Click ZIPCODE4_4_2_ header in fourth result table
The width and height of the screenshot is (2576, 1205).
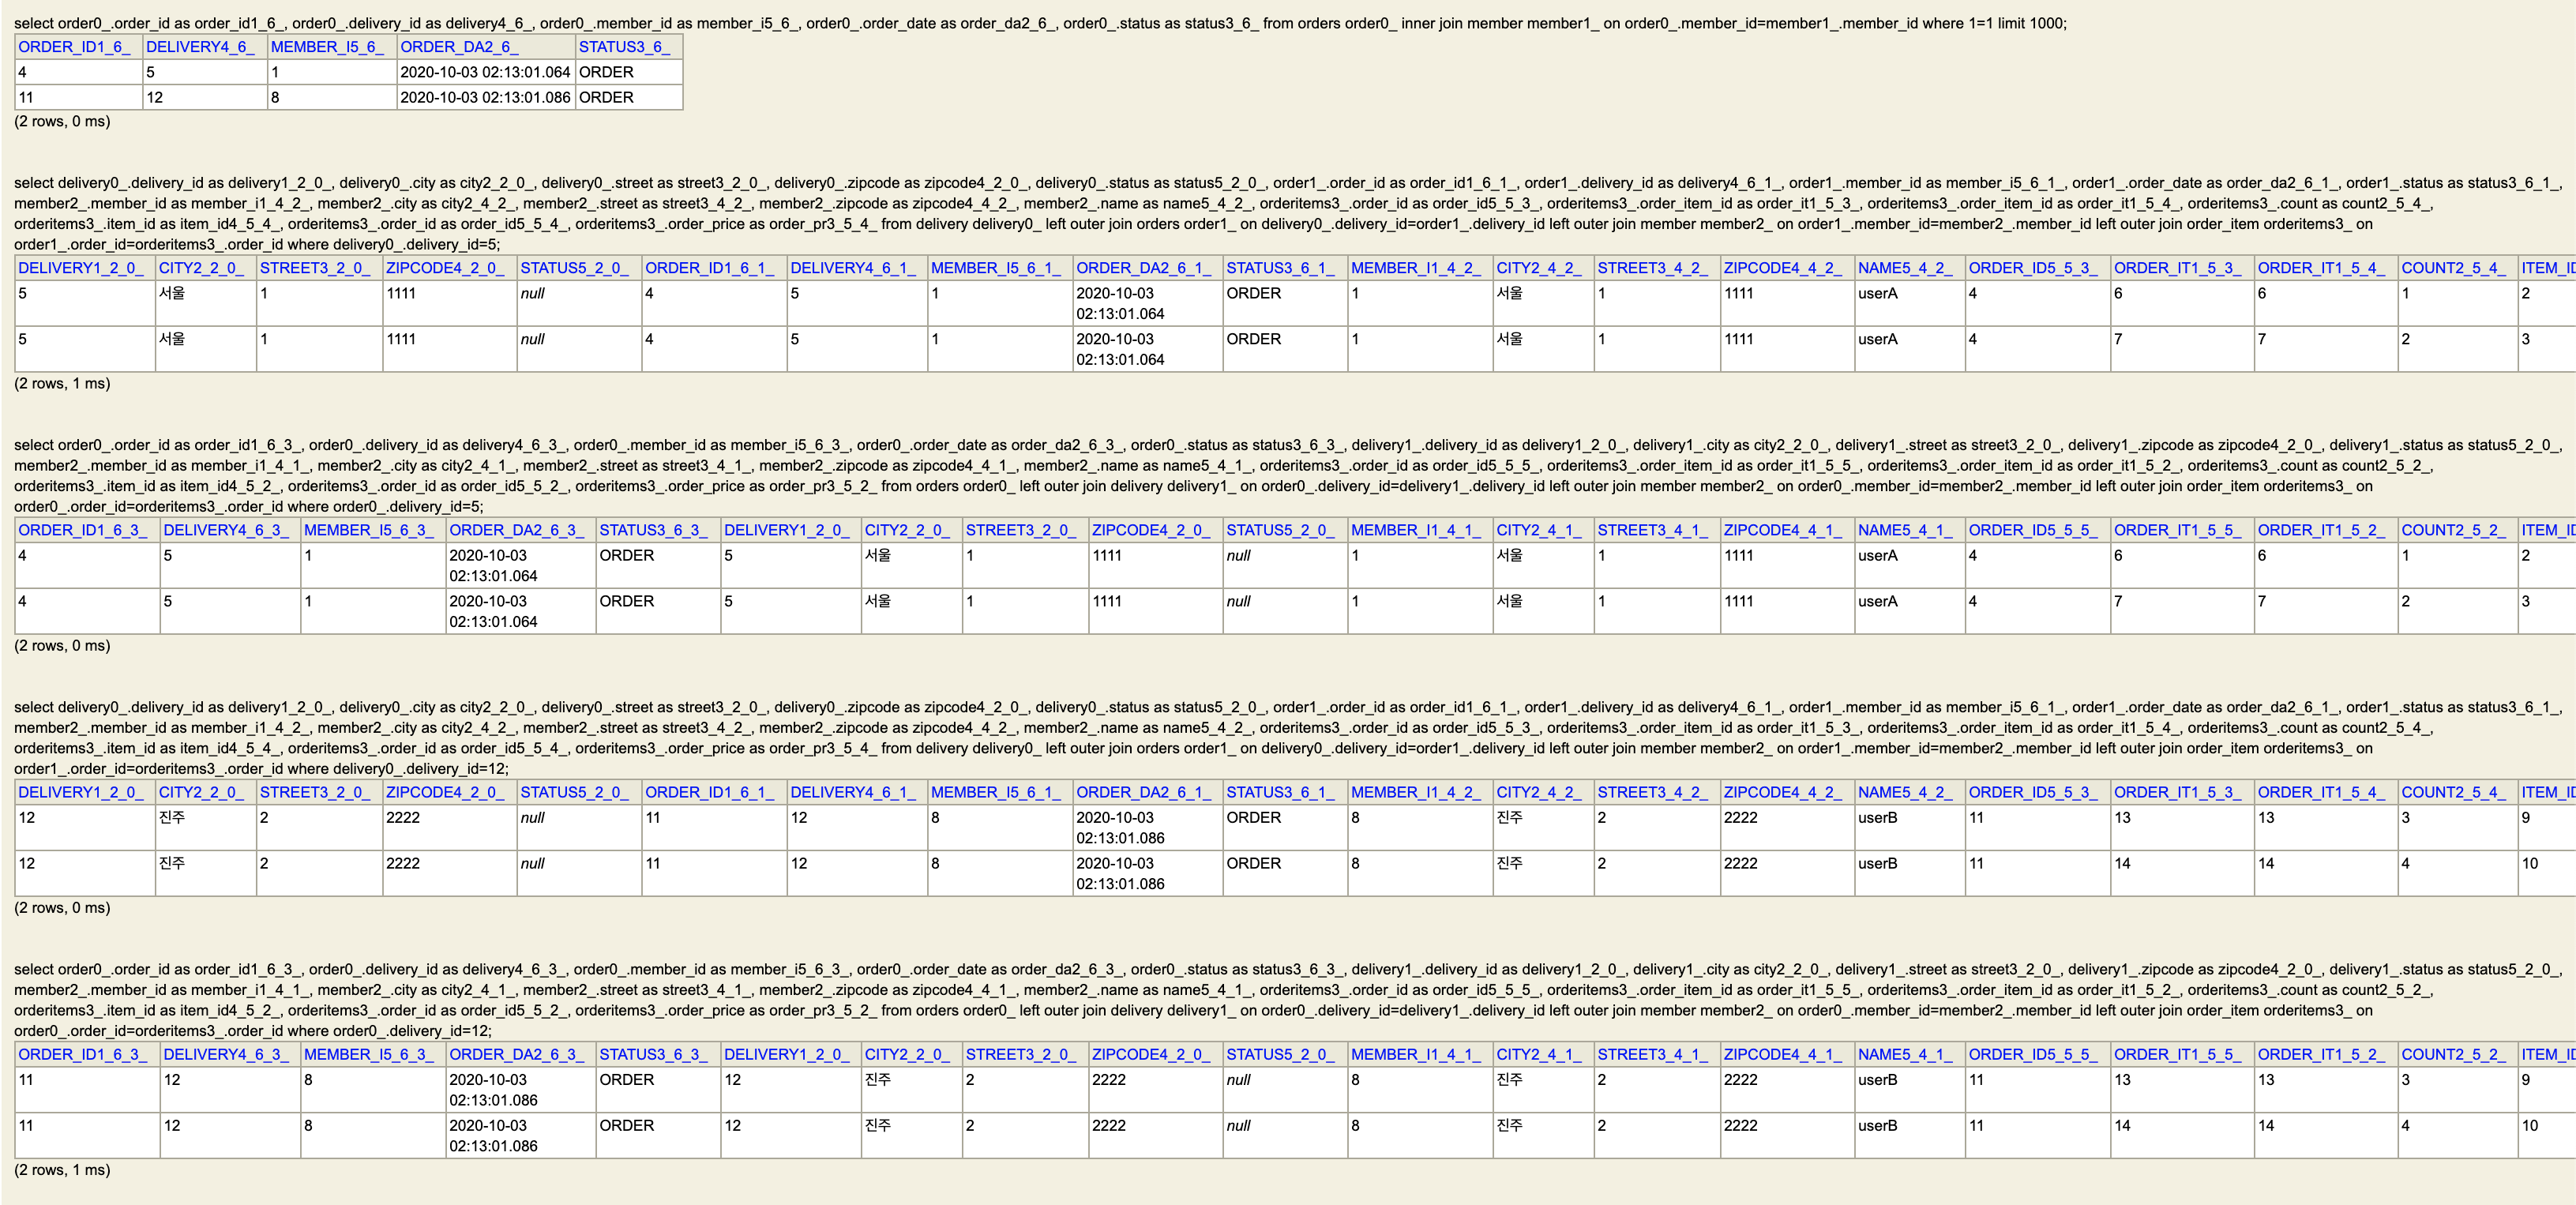click(x=1783, y=792)
